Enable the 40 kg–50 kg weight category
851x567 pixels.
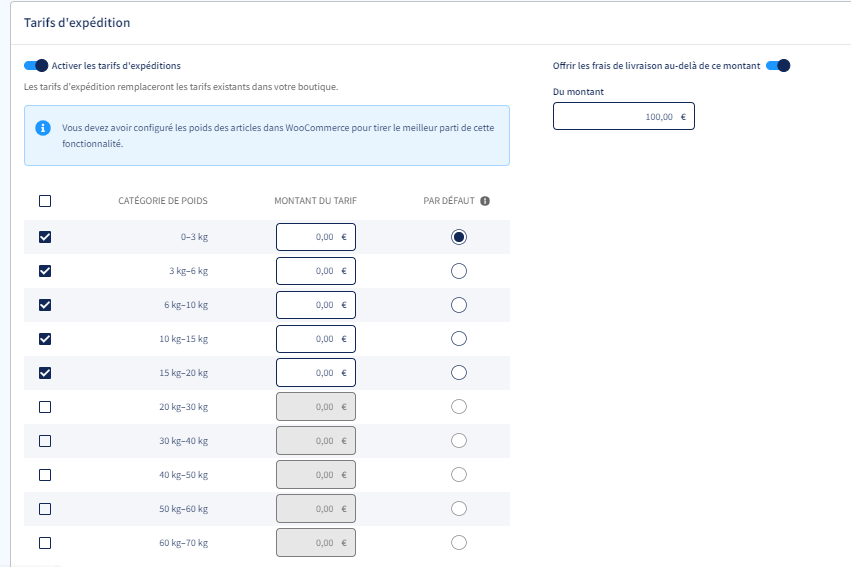(45, 475)
